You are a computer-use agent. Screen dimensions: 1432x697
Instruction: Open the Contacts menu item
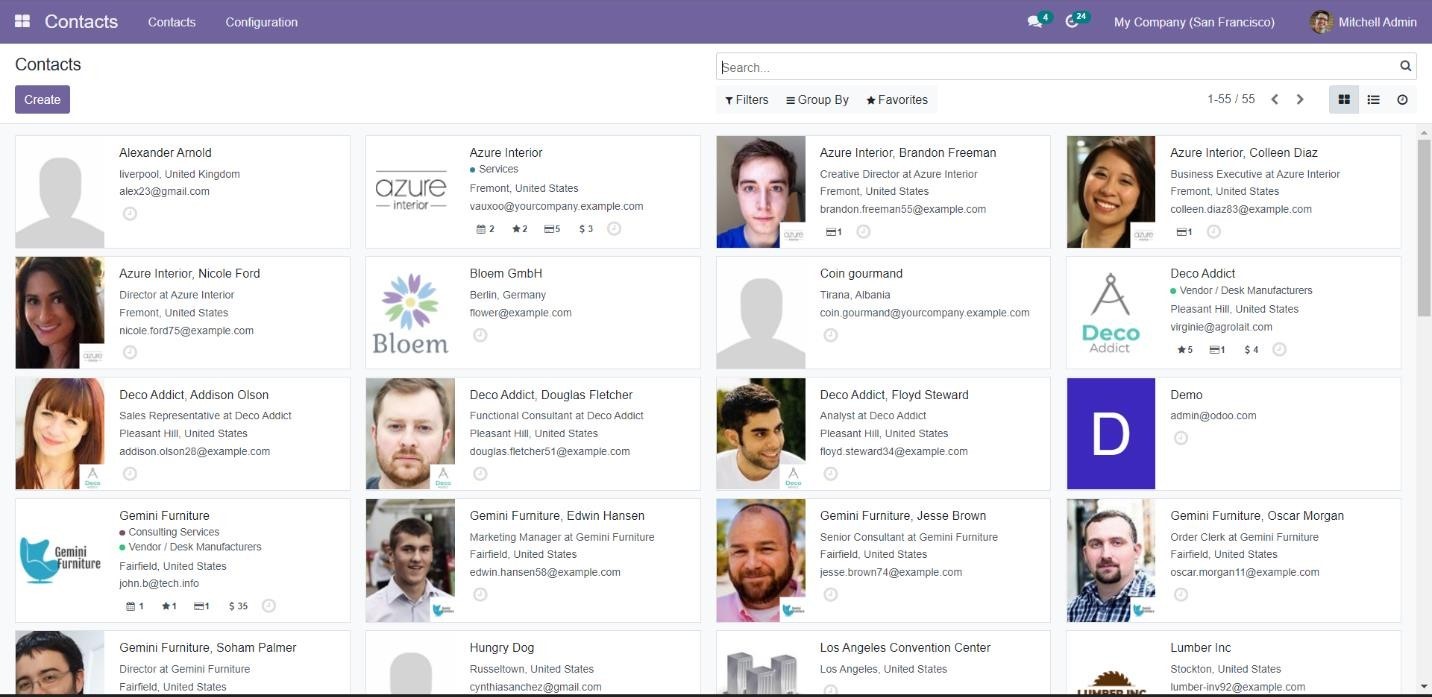(172, 22)
